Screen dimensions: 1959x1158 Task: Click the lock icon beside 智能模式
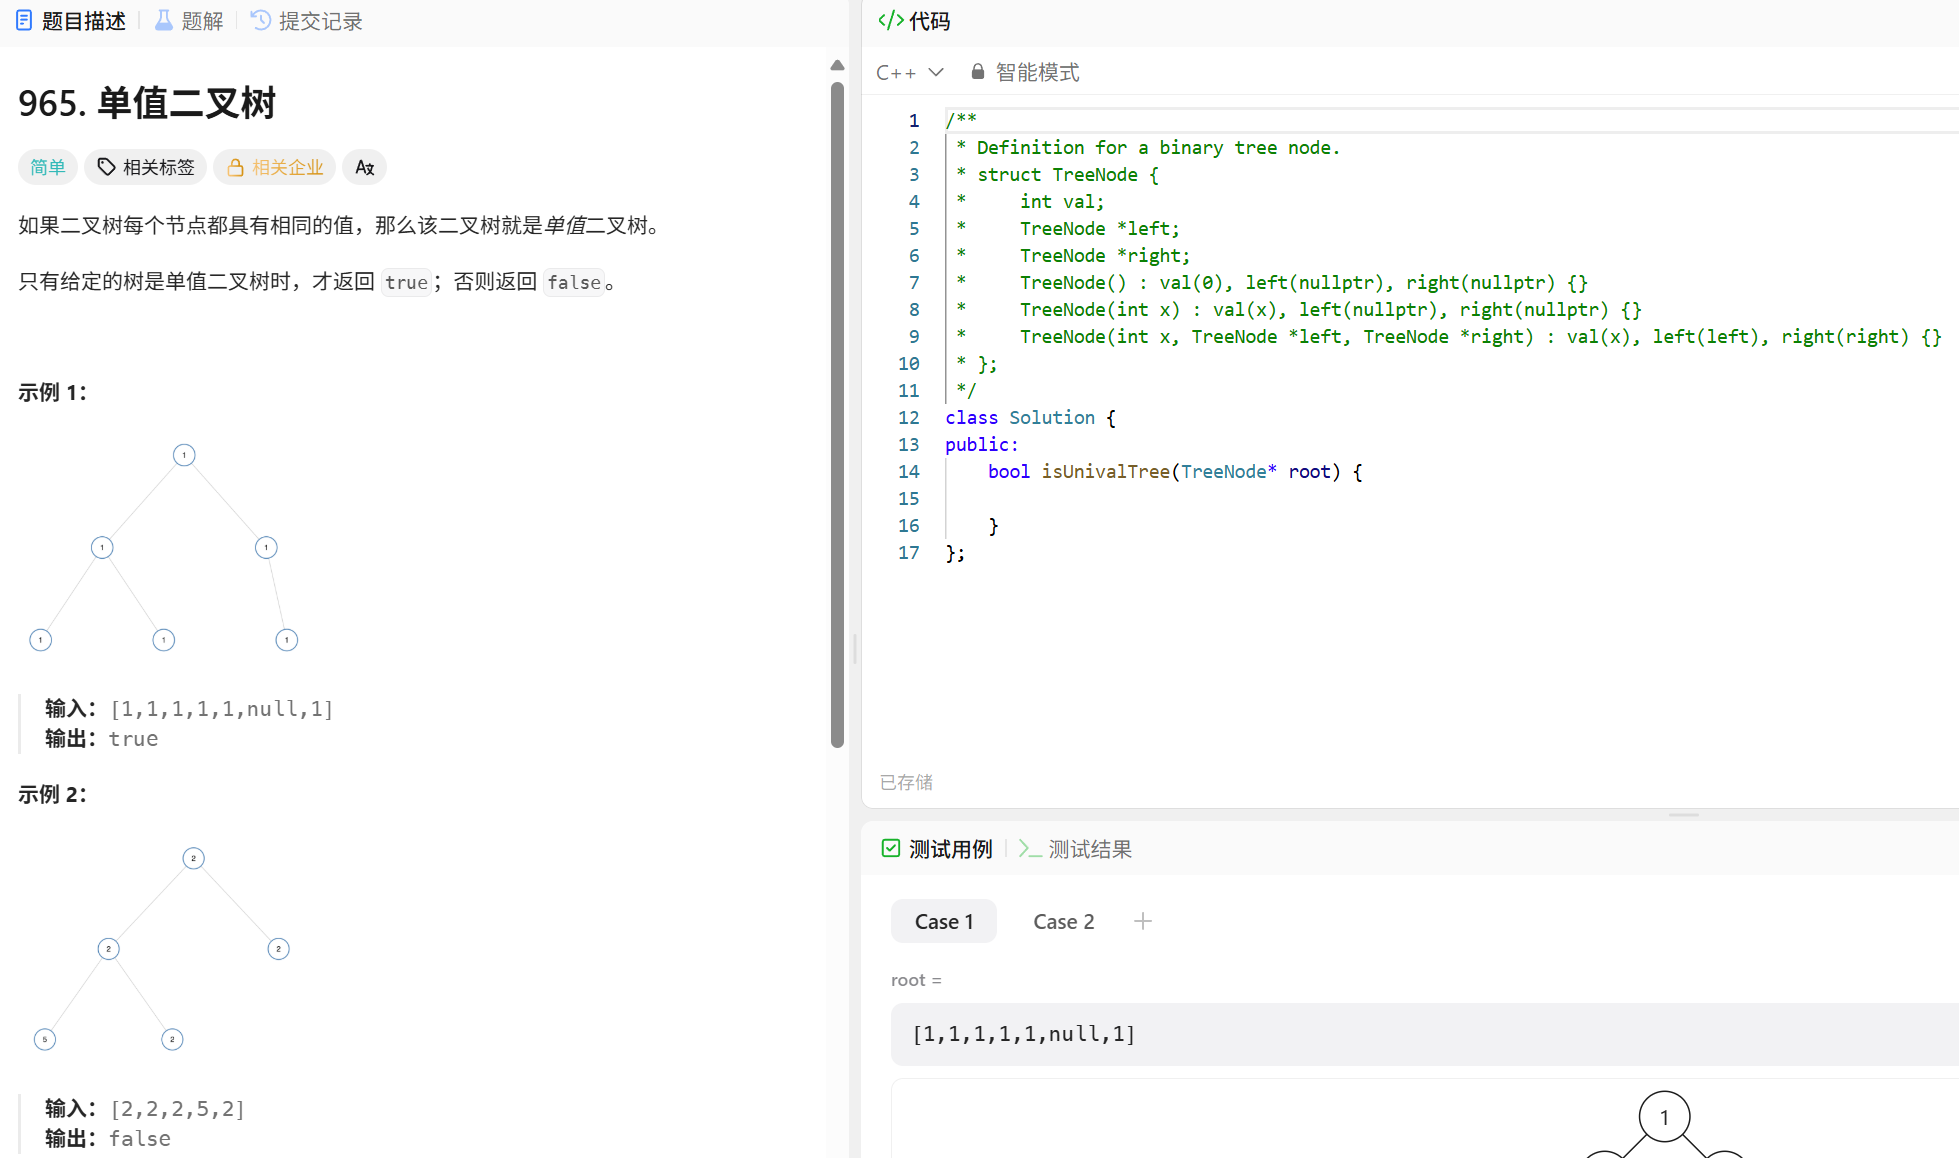coord(977,72)
